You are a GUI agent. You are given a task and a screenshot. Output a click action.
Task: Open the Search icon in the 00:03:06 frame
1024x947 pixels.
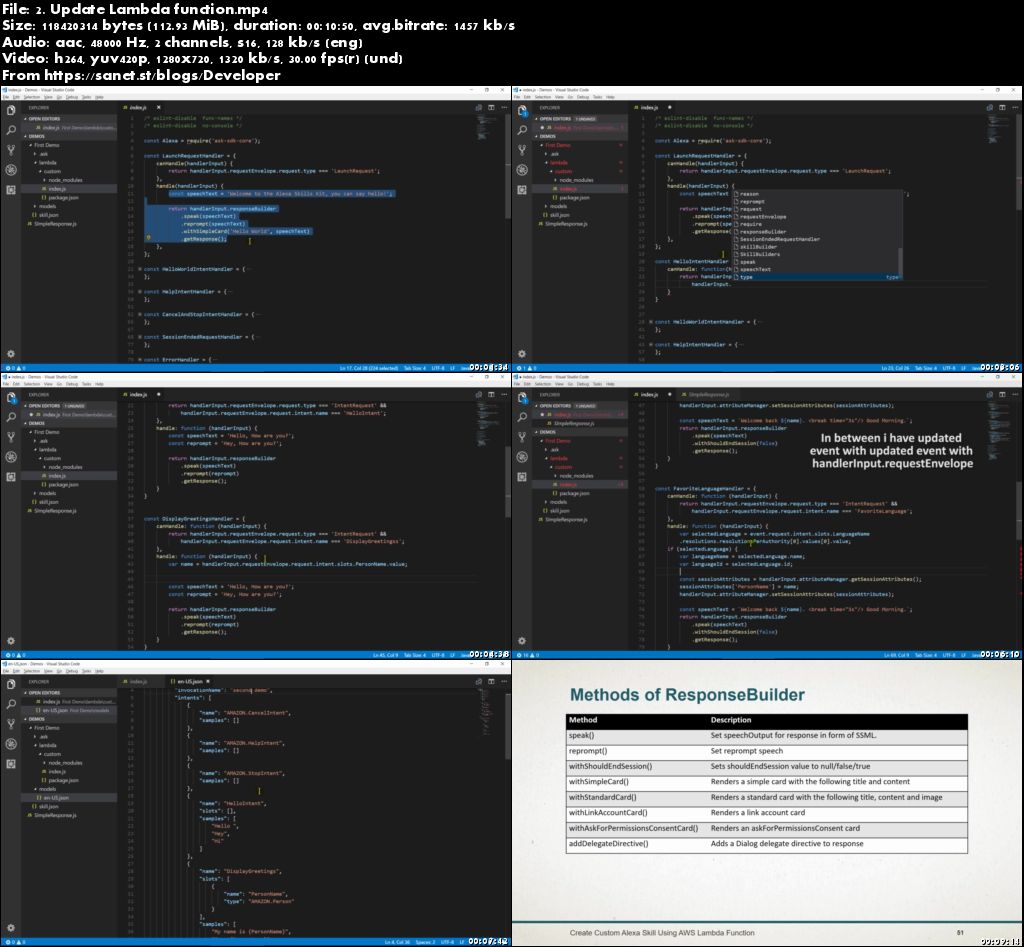pyautogui.click(x=522, y=130)
